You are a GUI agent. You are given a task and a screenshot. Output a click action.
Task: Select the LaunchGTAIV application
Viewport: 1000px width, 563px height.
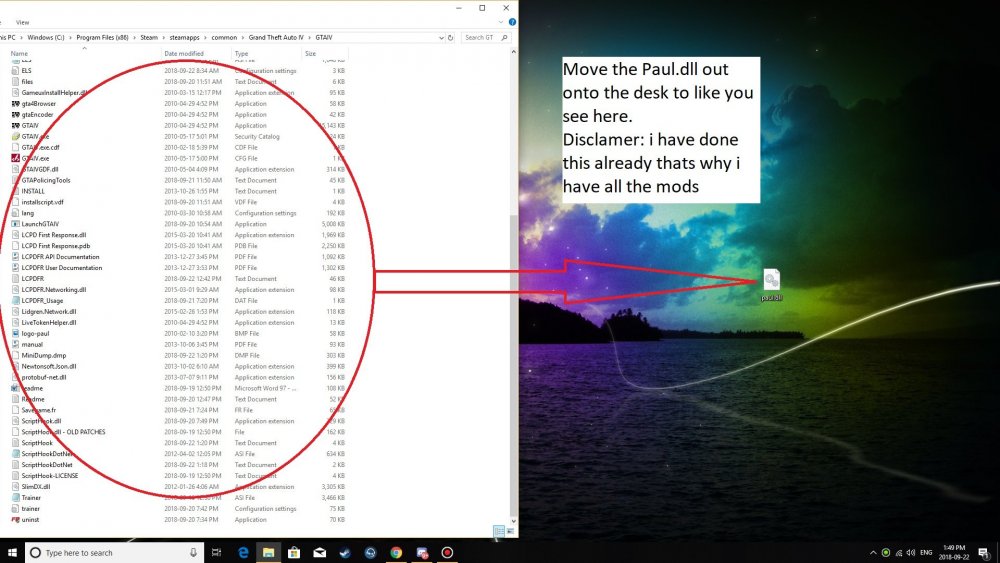pyautogui.click(x=40, y=224)
